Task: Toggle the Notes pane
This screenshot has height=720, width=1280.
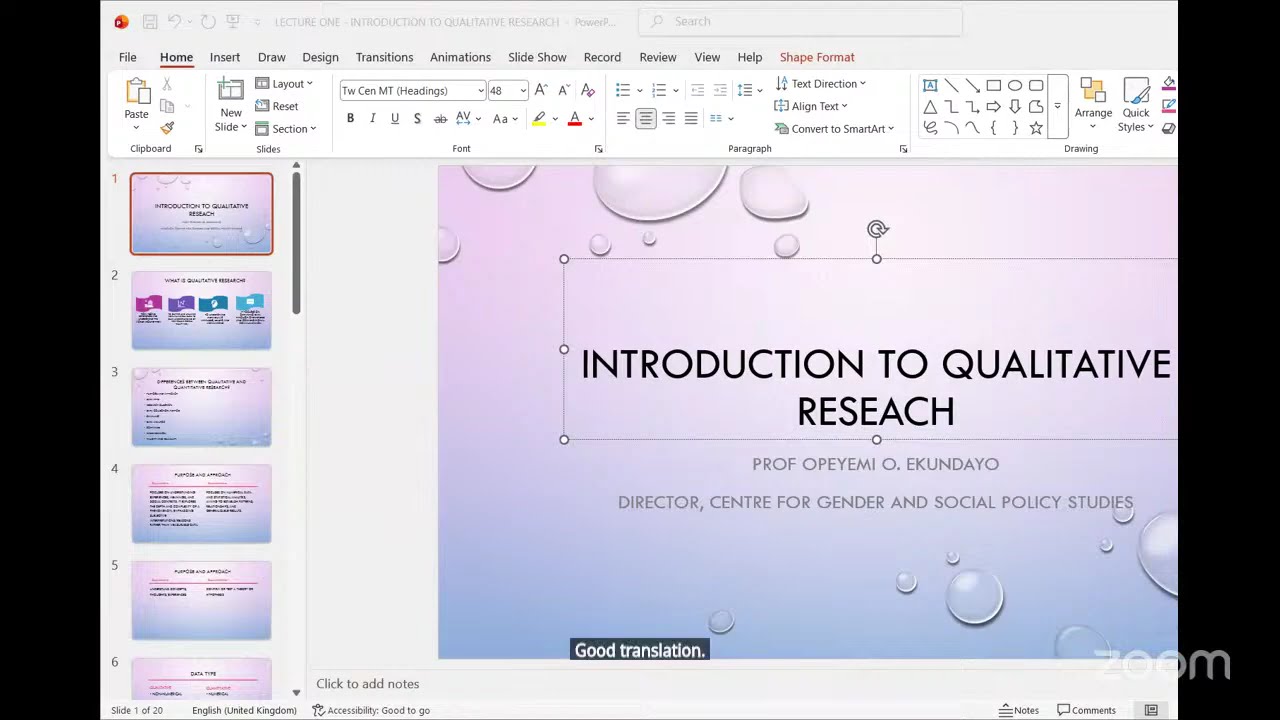Action: tap(1018, 710)
